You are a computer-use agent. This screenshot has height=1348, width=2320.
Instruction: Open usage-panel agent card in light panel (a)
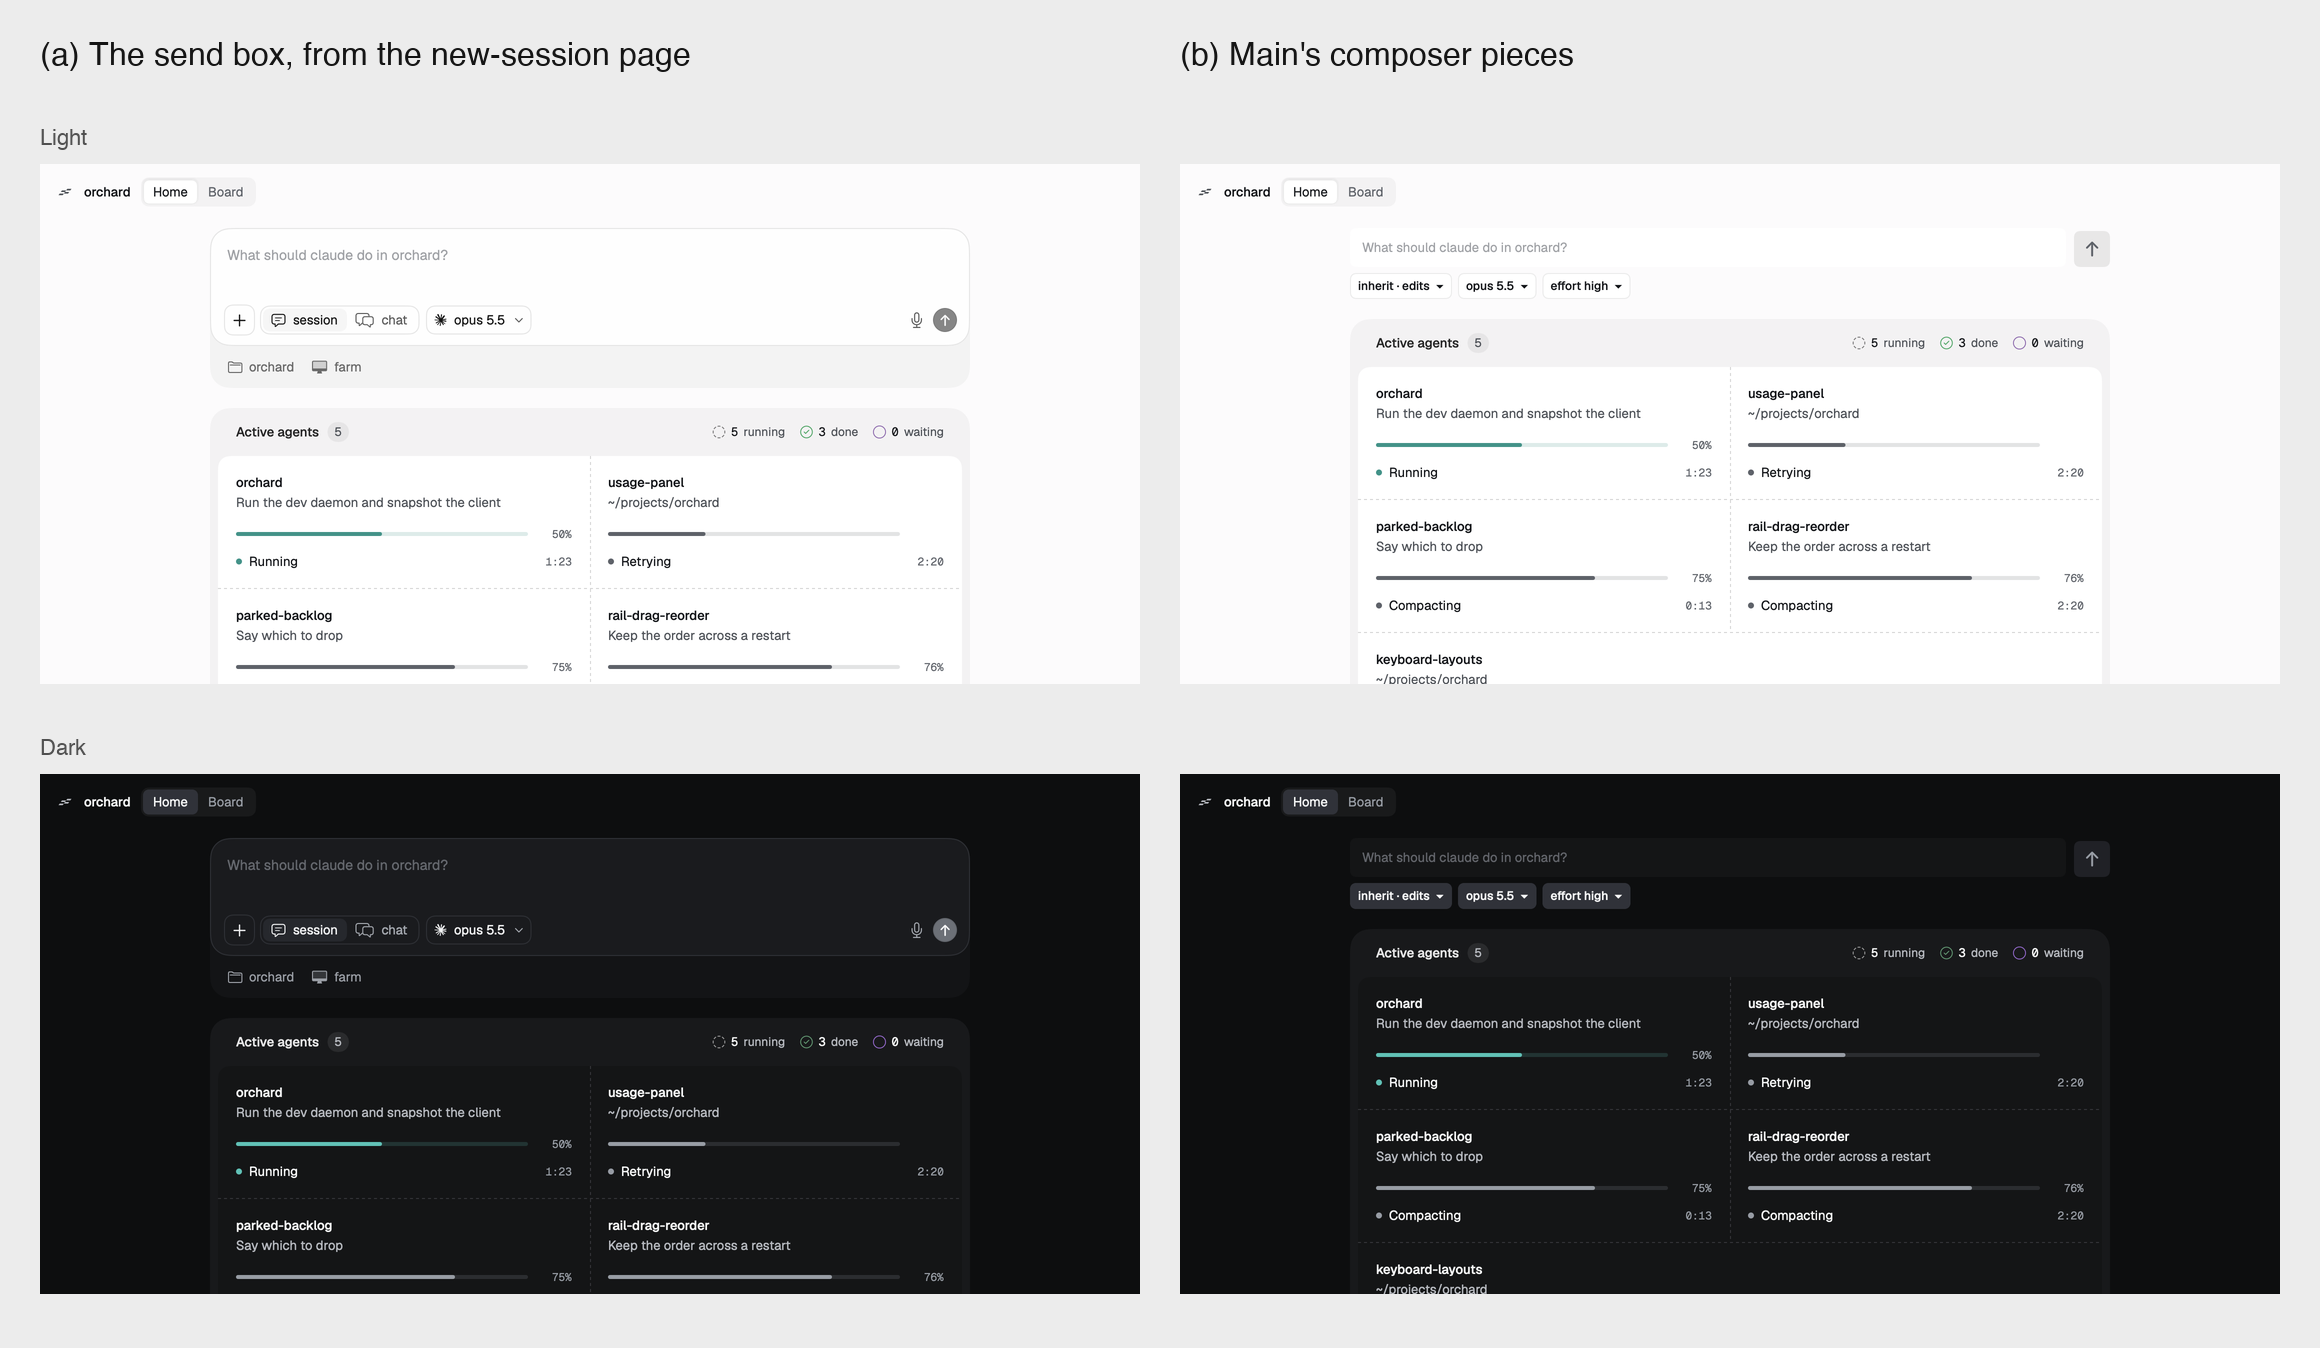(776, 522)
